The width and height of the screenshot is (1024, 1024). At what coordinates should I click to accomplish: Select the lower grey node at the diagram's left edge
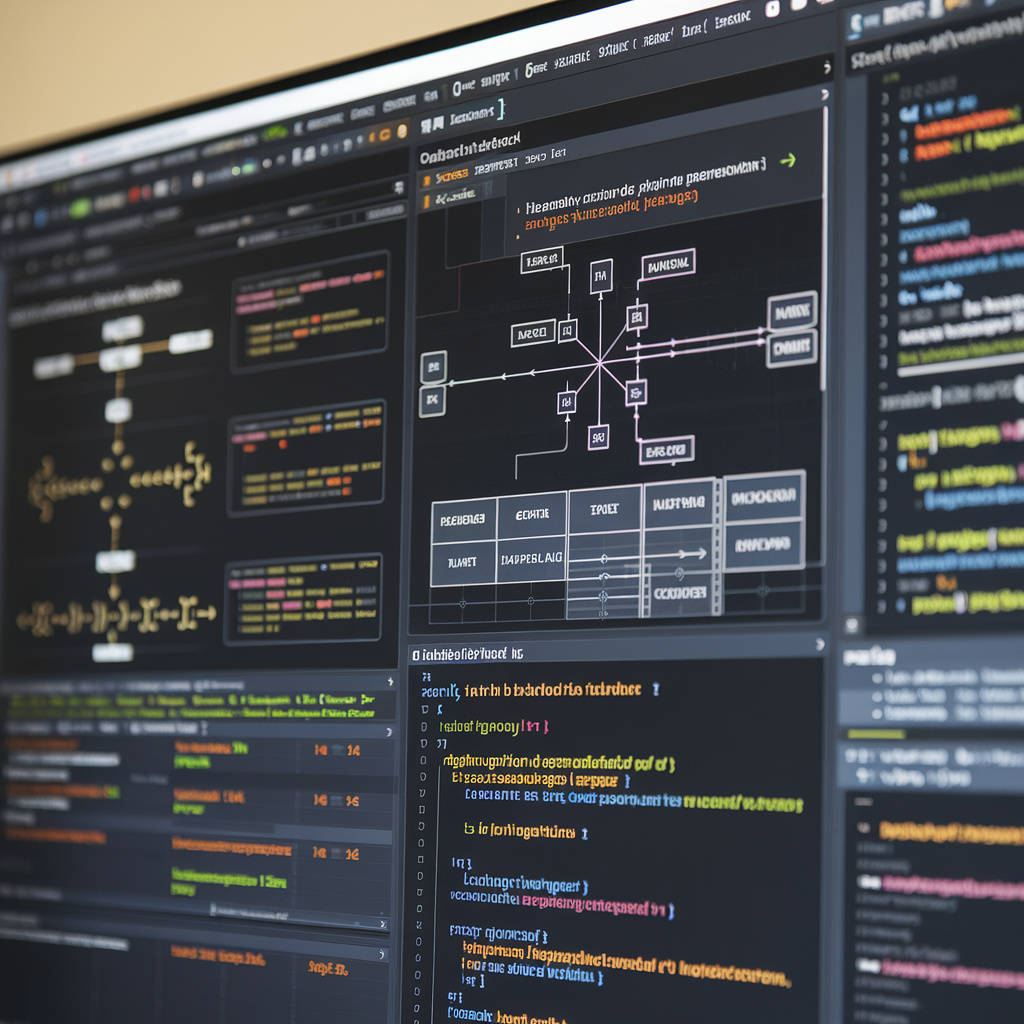tap(432, 400)
